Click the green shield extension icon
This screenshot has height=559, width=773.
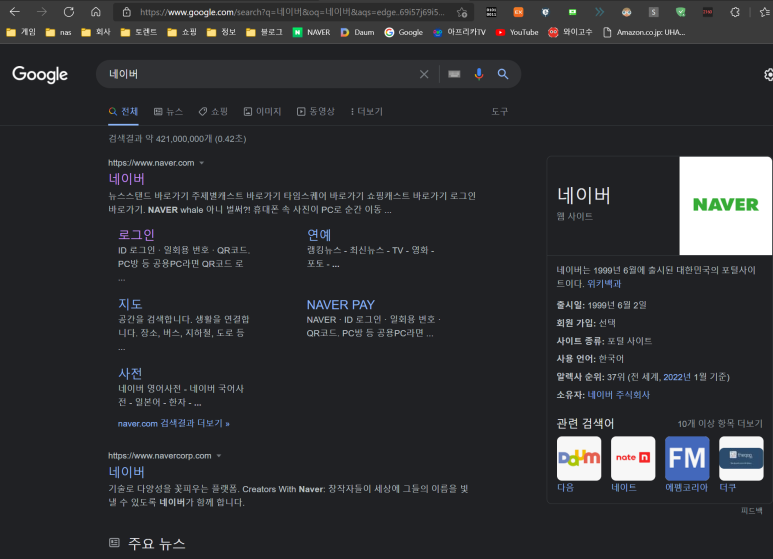pyautogui.click(x=680, y=12)
